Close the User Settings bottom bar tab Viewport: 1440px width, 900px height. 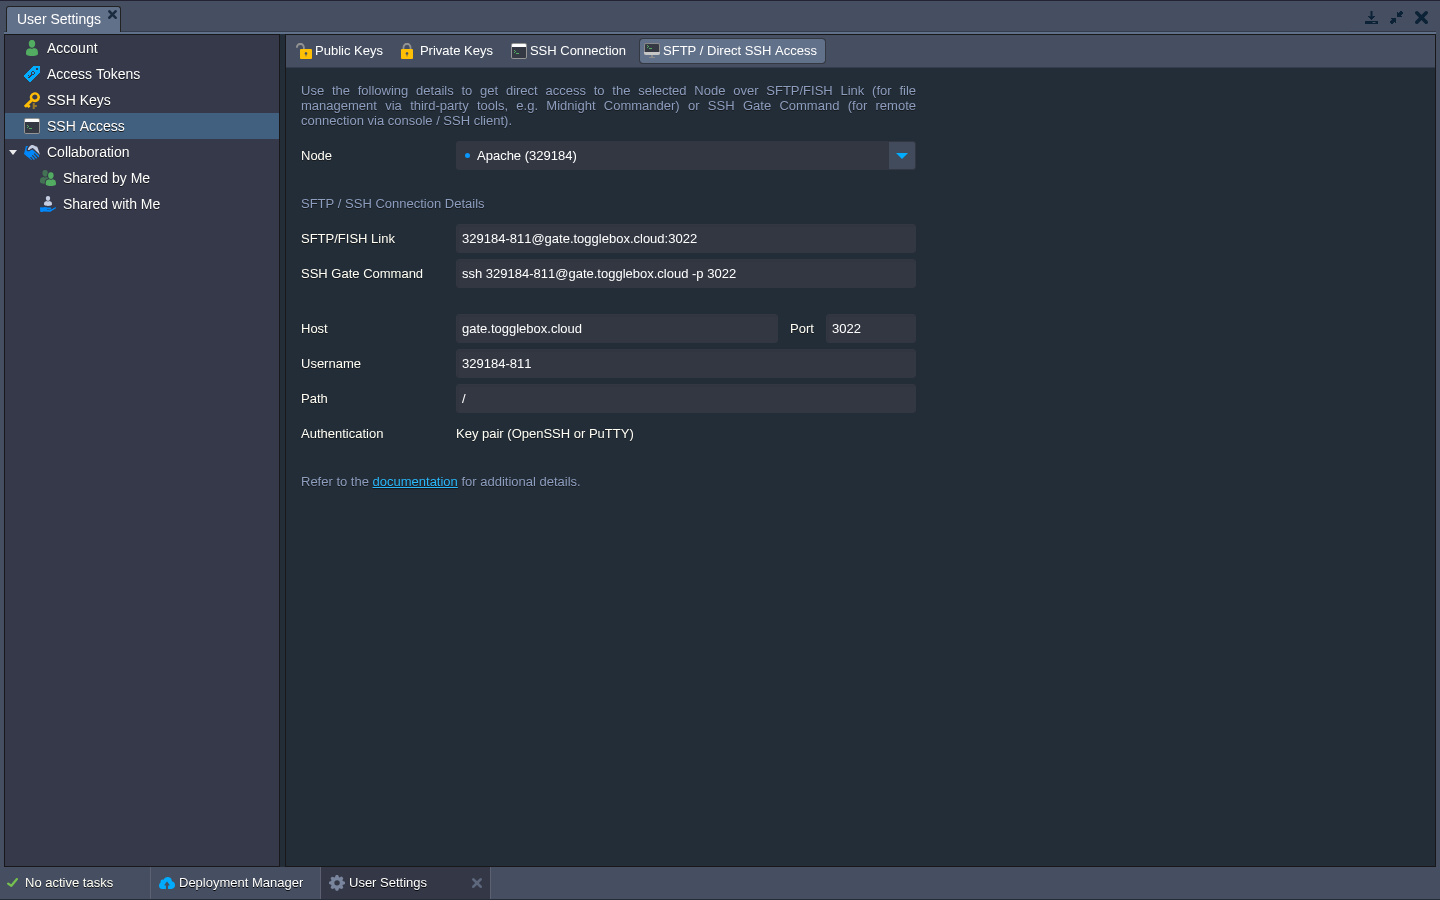(x=477, y=883)
